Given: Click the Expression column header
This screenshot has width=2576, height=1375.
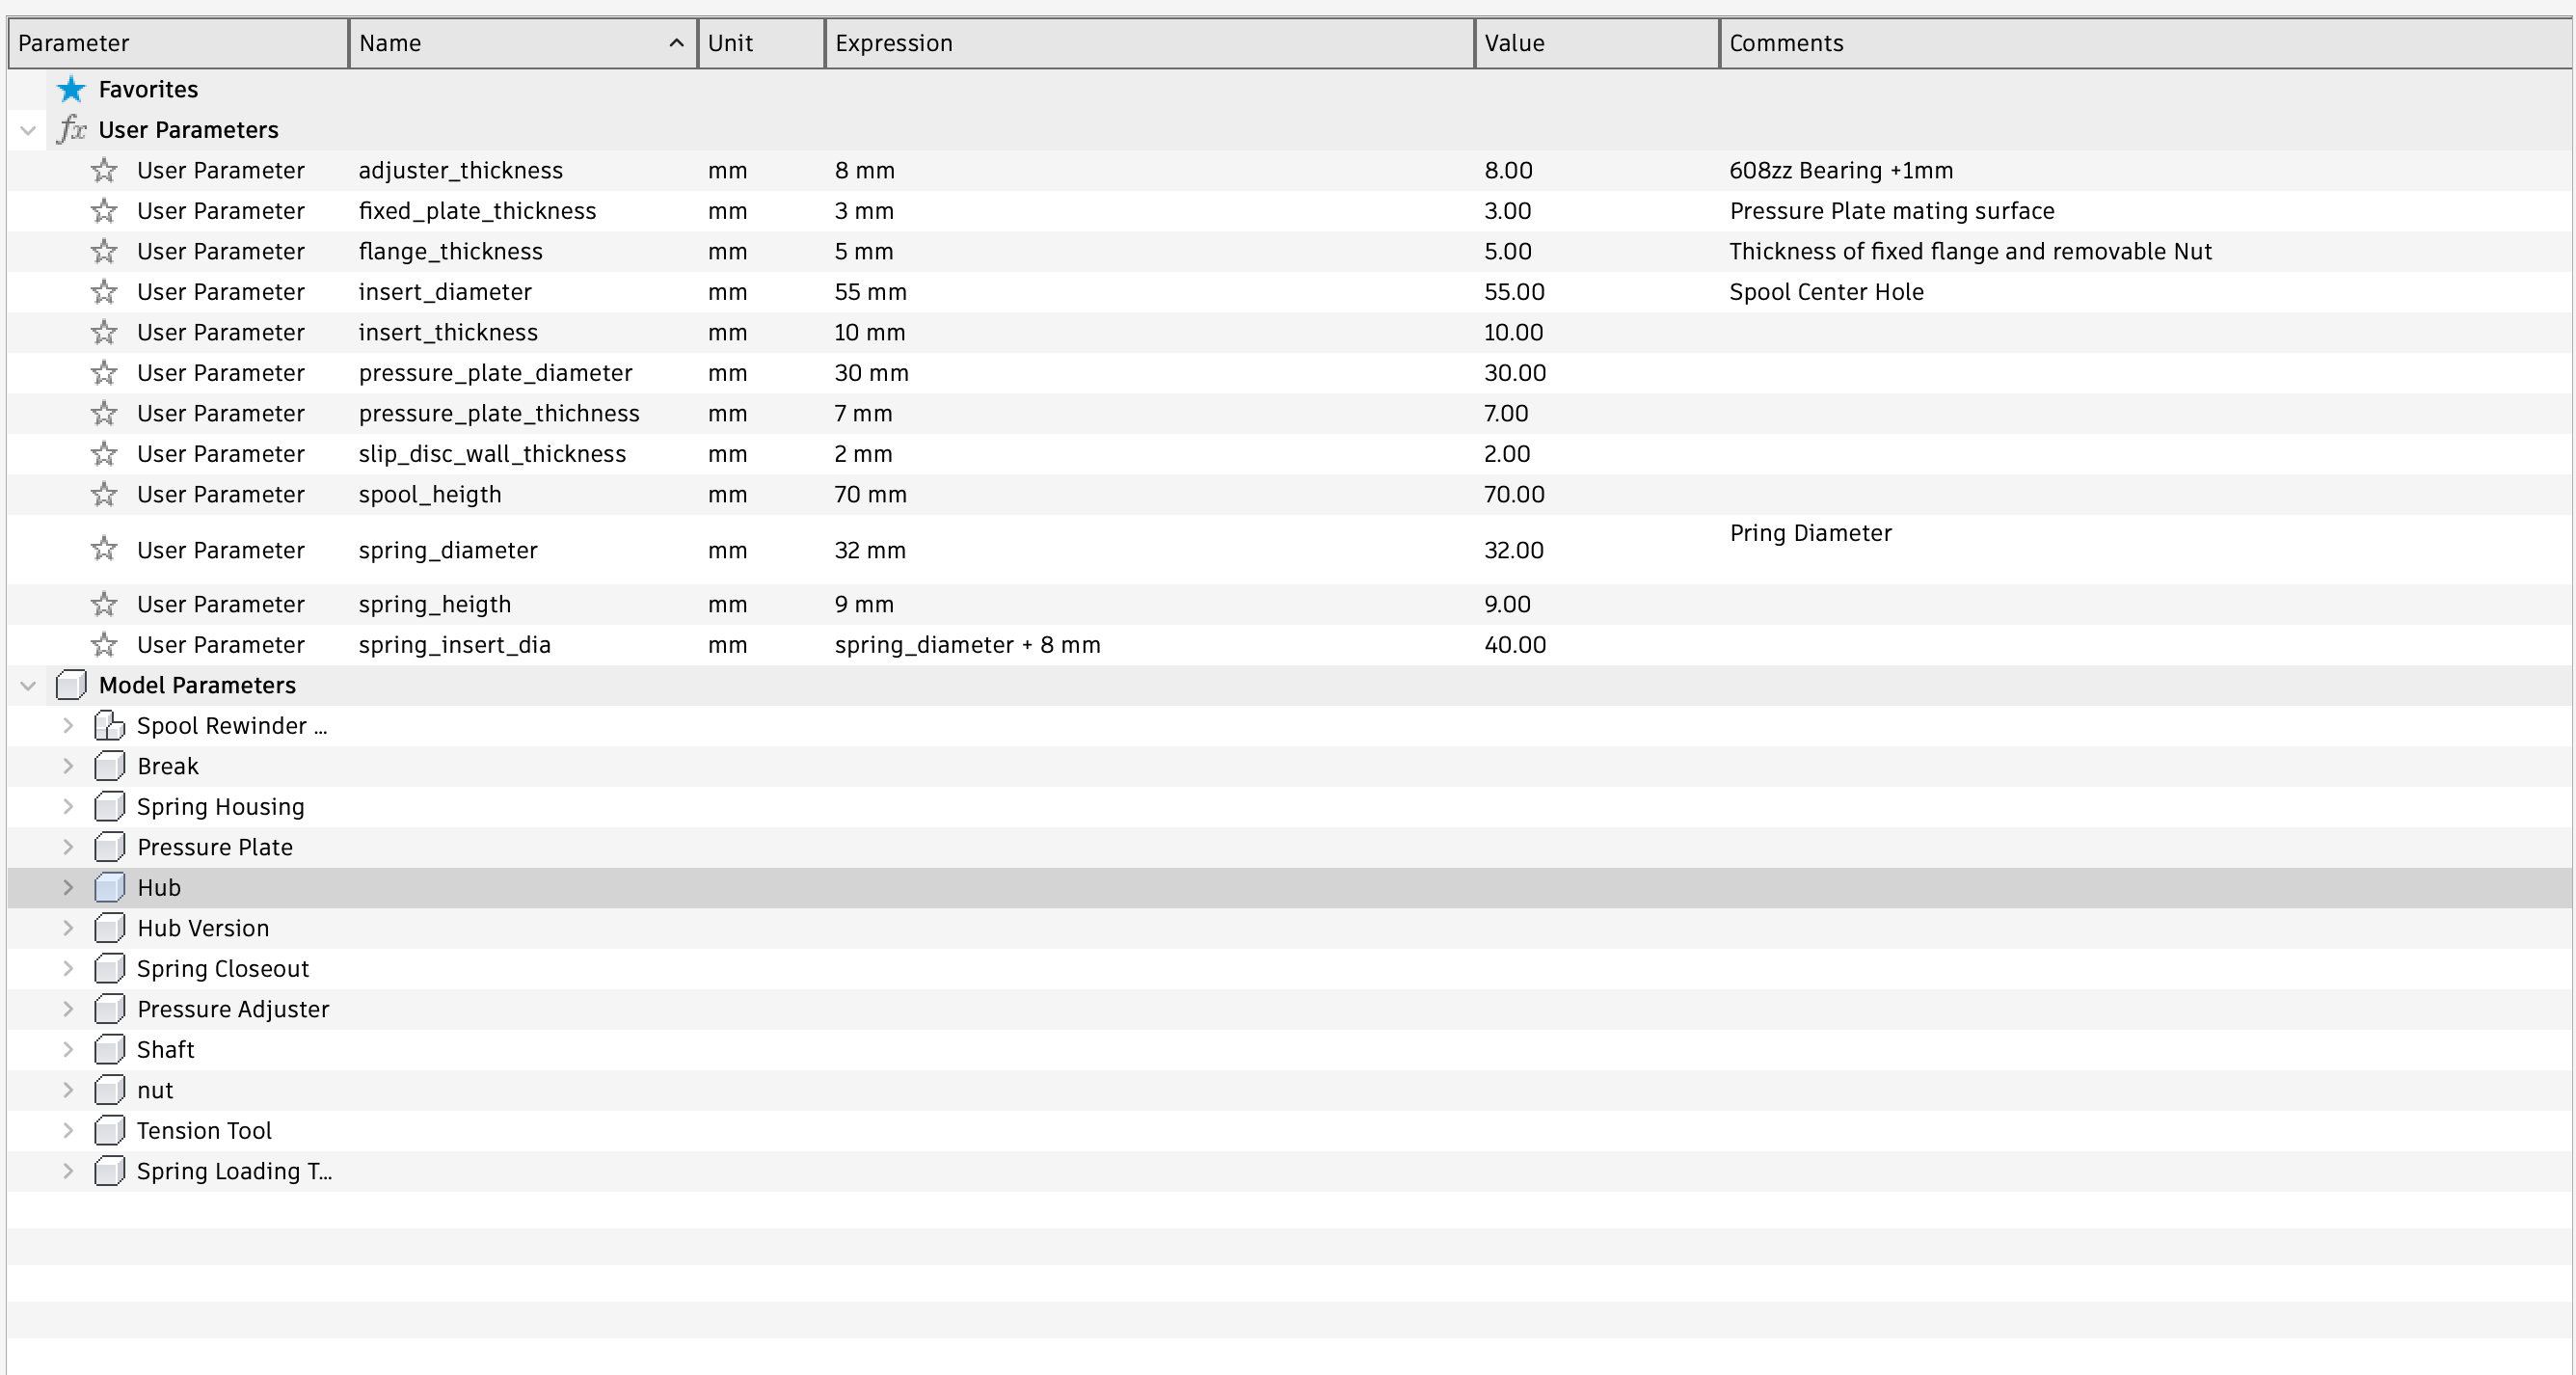Looking at the screenshot, I should pos(1150,43).
